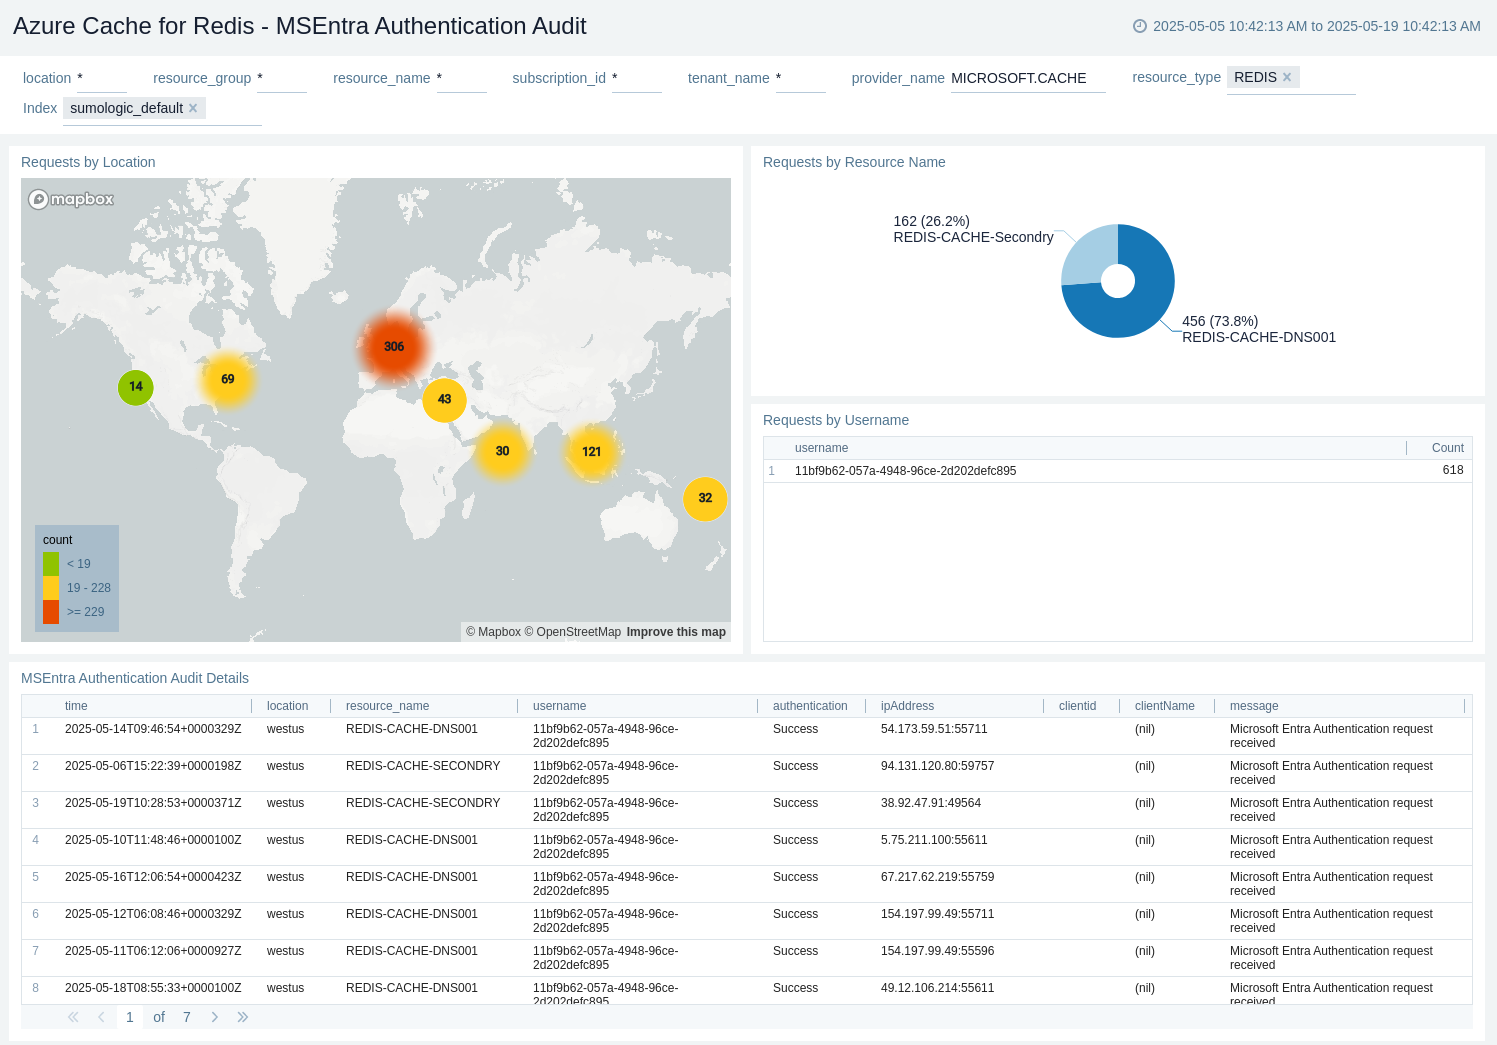
Task: Click the 43 cluster marker on map
Action: point(444,399)
